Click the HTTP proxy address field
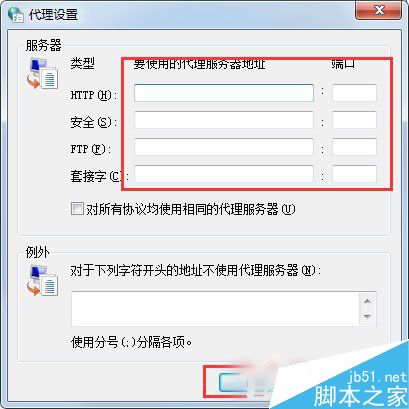This screenshot has height=409, width=409. (224, 93)
